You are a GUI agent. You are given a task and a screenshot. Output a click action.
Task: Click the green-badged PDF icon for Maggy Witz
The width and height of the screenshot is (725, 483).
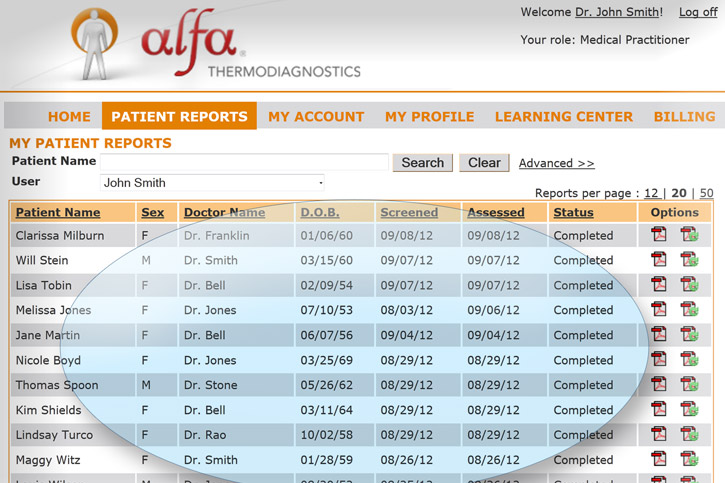(689, 460)
